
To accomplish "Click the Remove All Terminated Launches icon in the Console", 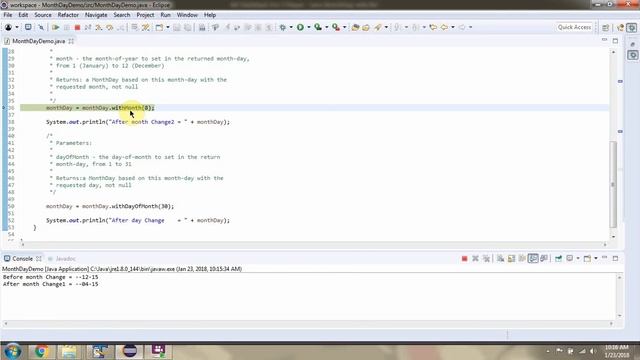I will pyautogui.click(x=486, y=258).
